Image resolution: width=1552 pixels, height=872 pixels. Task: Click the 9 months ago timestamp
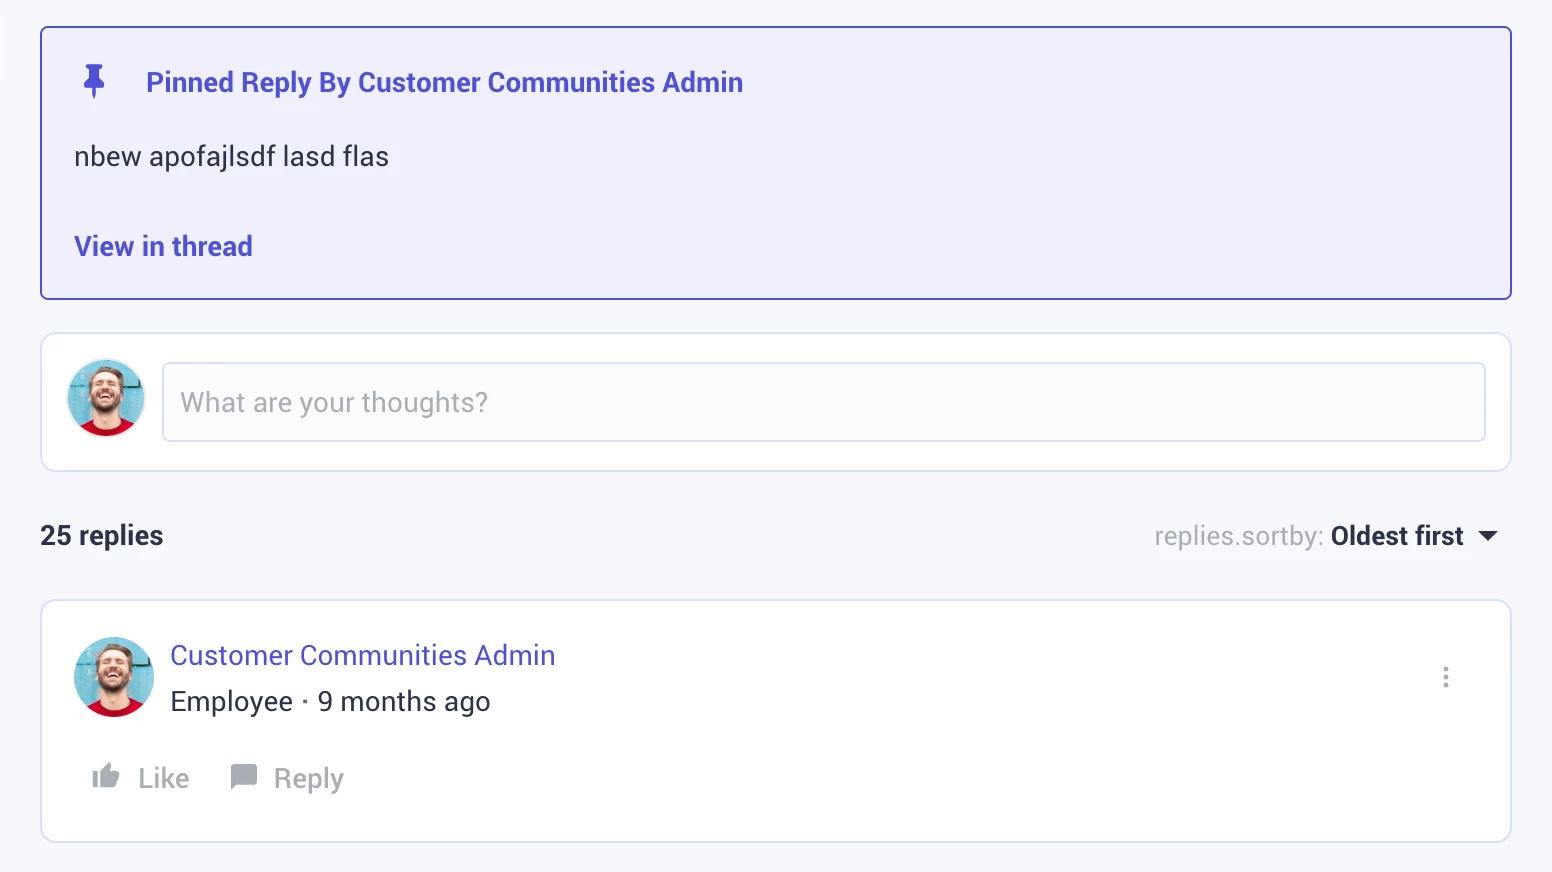(x=404, y=702)
